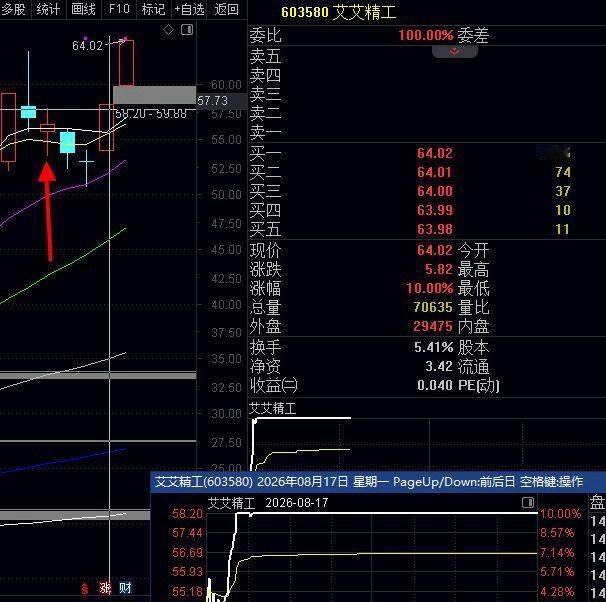
Task: Open the 统计 statistics tool
Action: click(48, 9)
